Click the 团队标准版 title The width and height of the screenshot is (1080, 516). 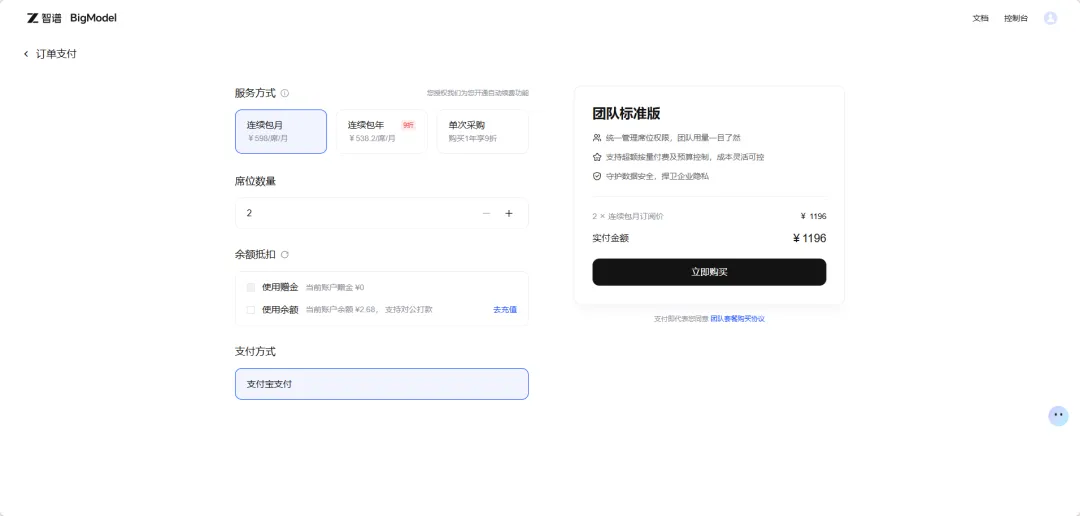[627, 114]
